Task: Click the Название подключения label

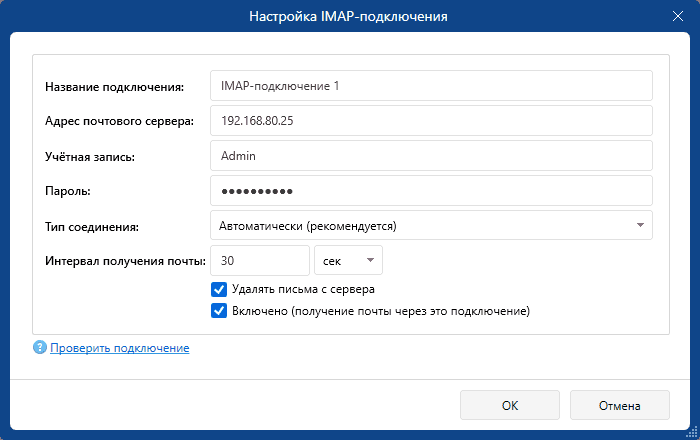Action: pos(115,87)
